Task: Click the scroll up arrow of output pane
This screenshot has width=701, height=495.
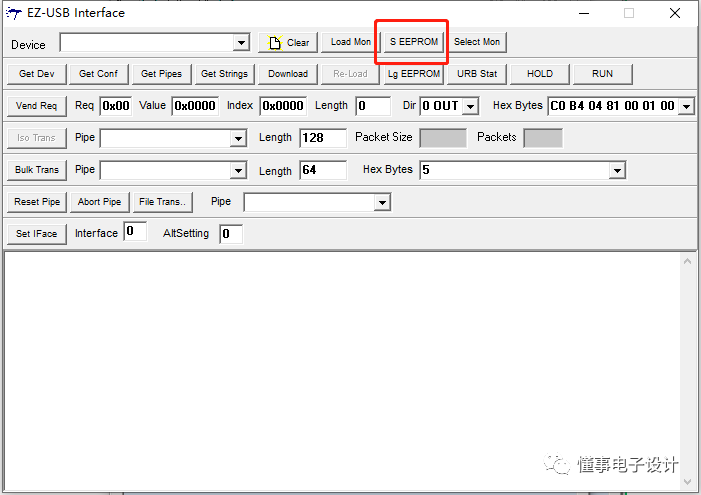Action: pyautogui.click(x=688, y=261)
